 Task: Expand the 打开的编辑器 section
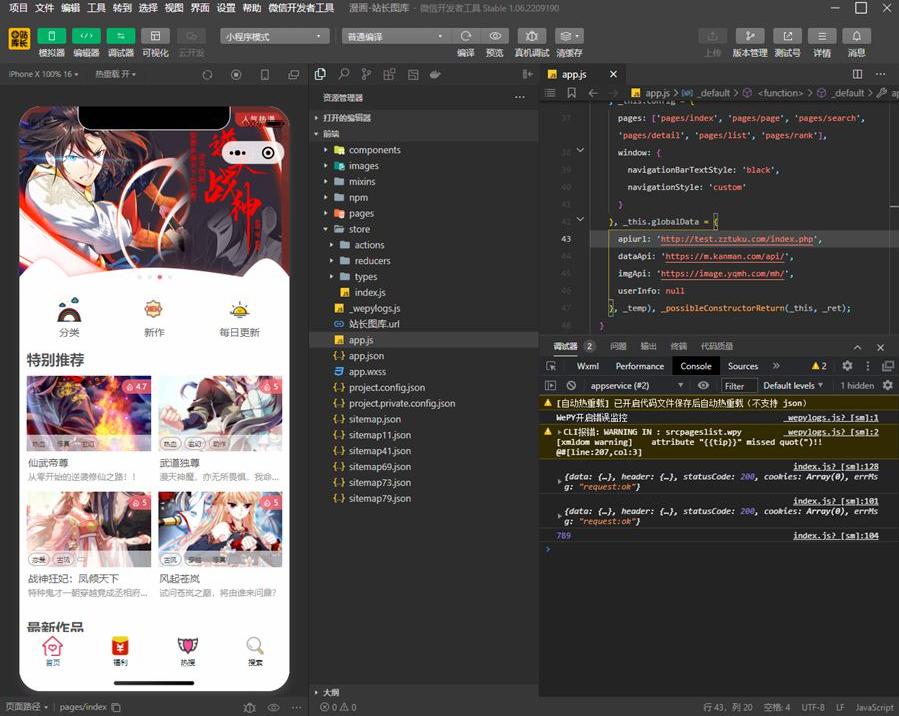click(424, 118)
